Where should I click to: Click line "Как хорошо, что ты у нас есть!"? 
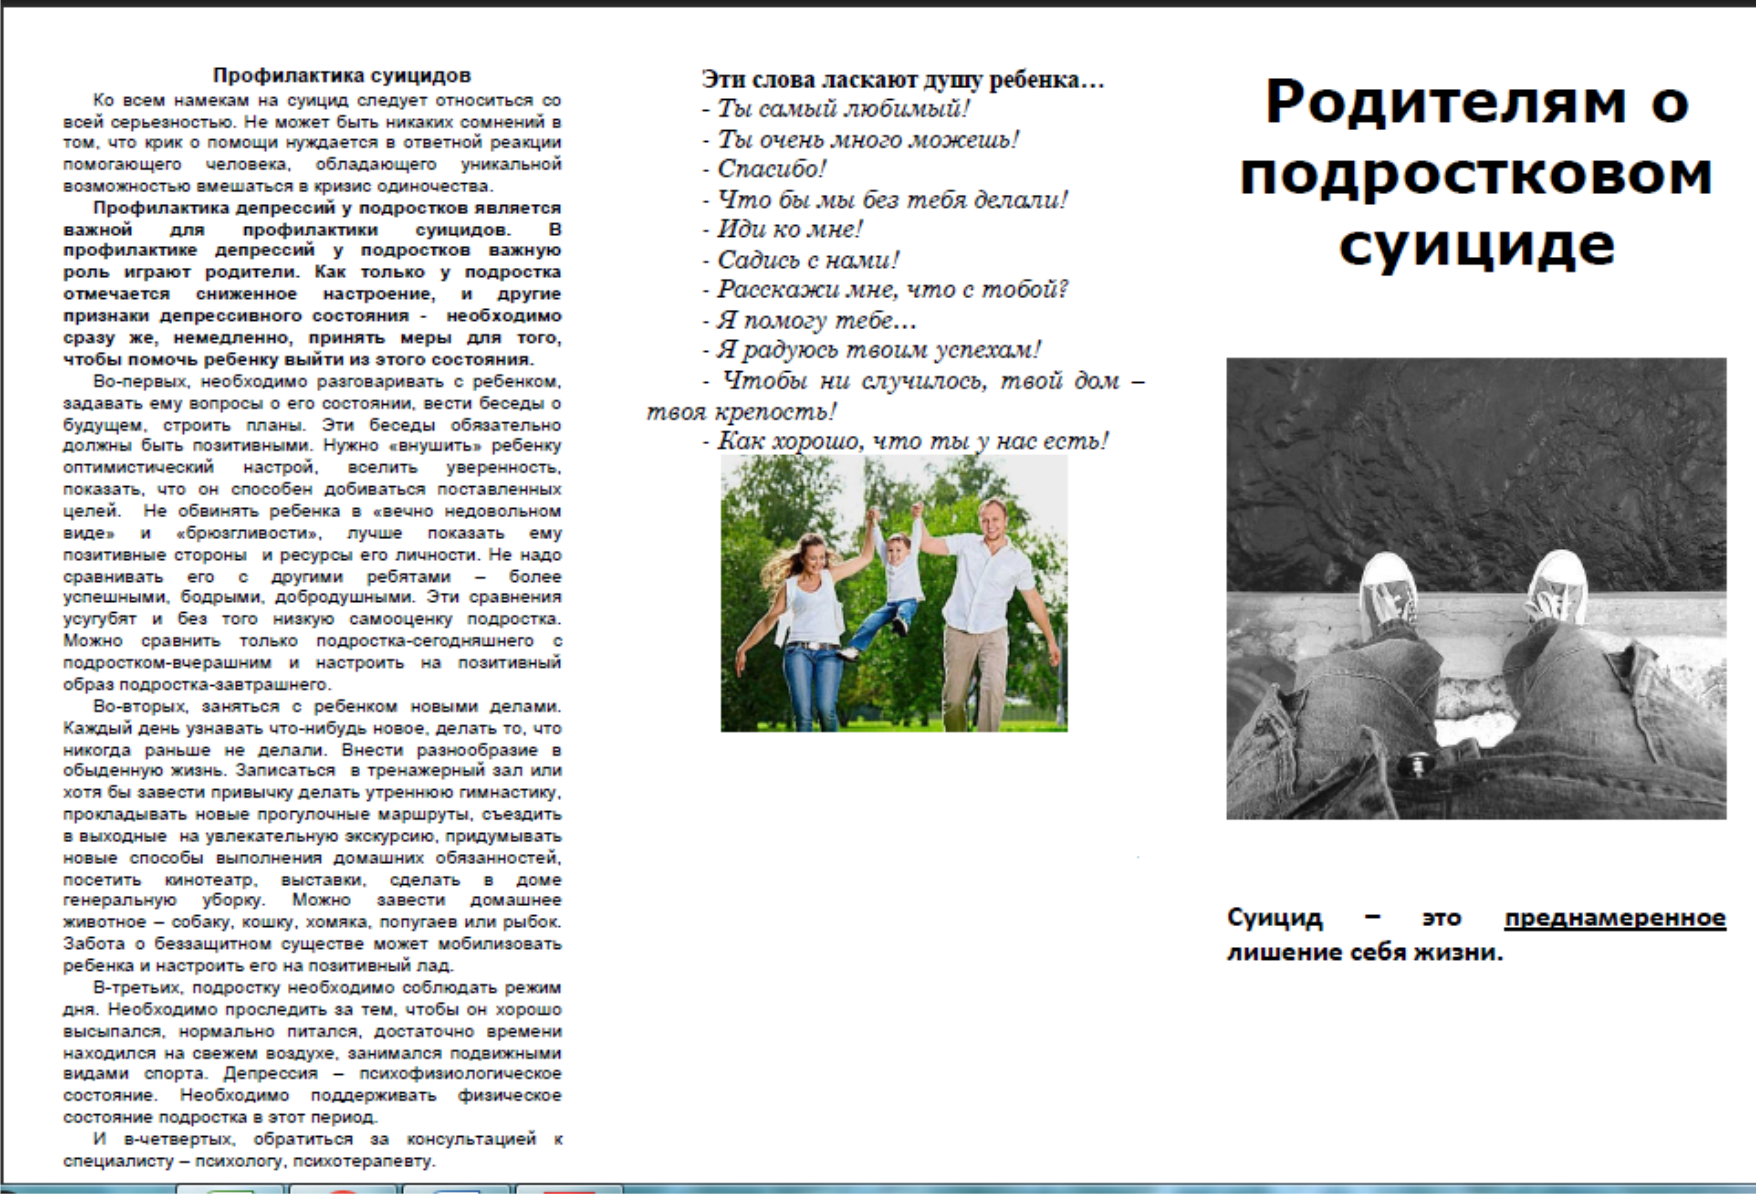(x=905, y=441)
